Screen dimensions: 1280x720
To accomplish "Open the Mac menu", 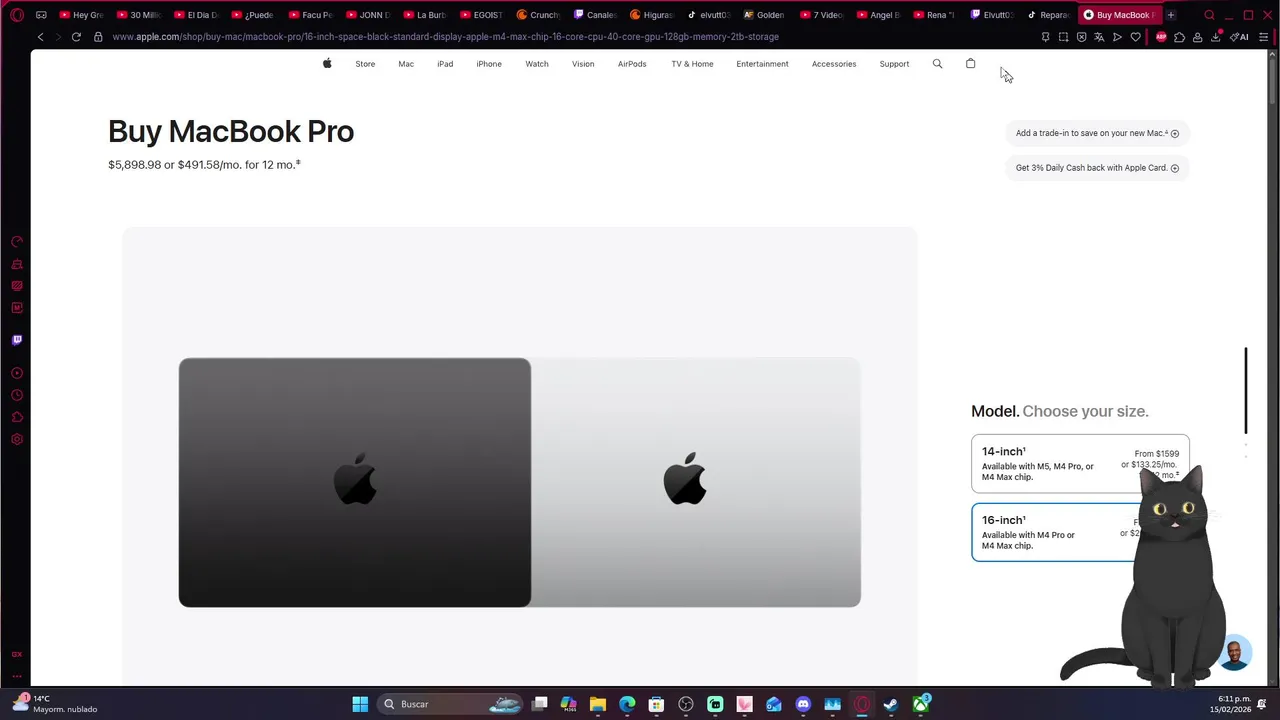I will [x=406, y=64].
